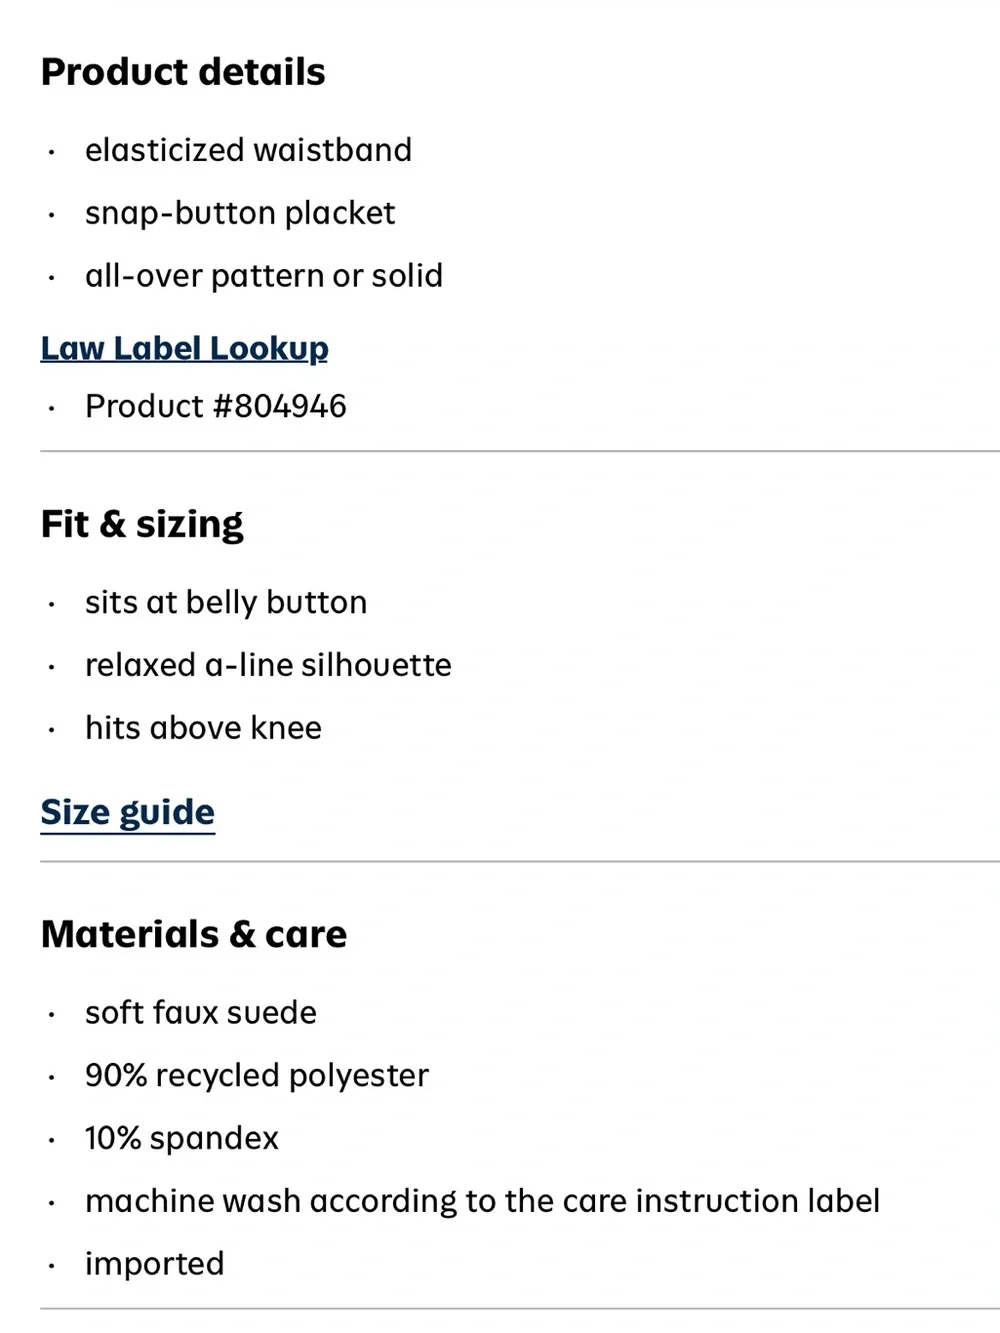Viewport: 1000px width, 1333px height.
Task: Click the 10% spandex item
Action: 182,1138
